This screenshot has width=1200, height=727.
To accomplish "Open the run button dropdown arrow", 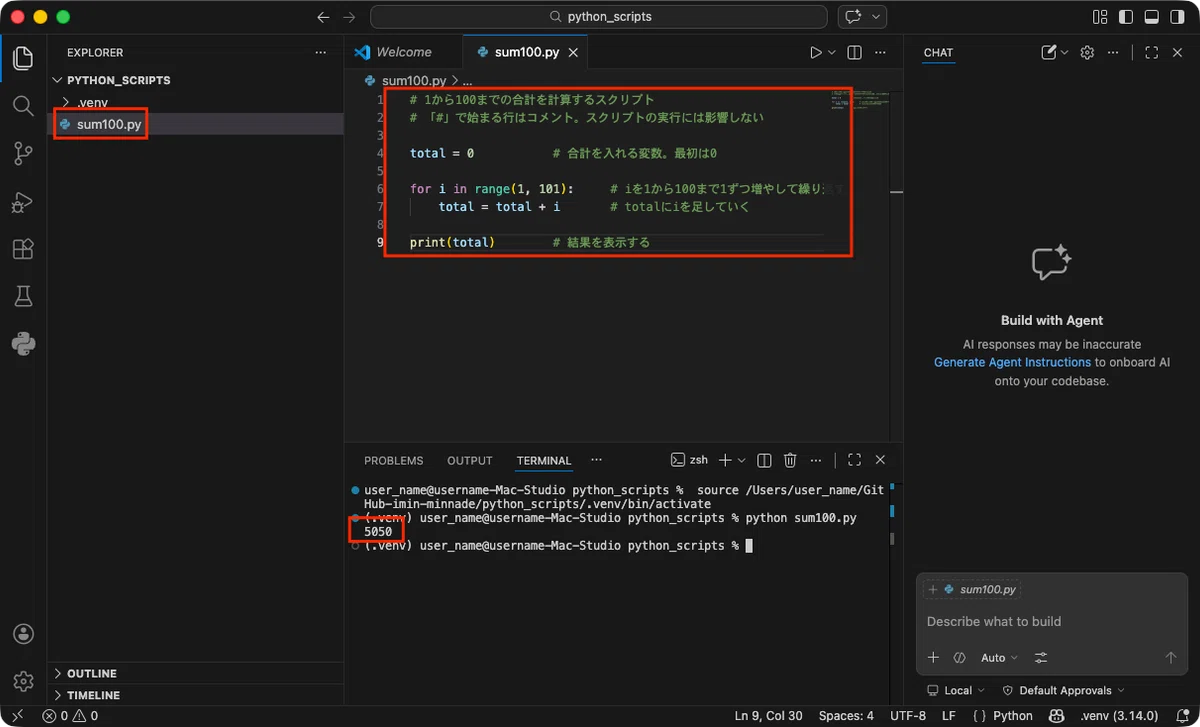I will click(x=832, y=52).
